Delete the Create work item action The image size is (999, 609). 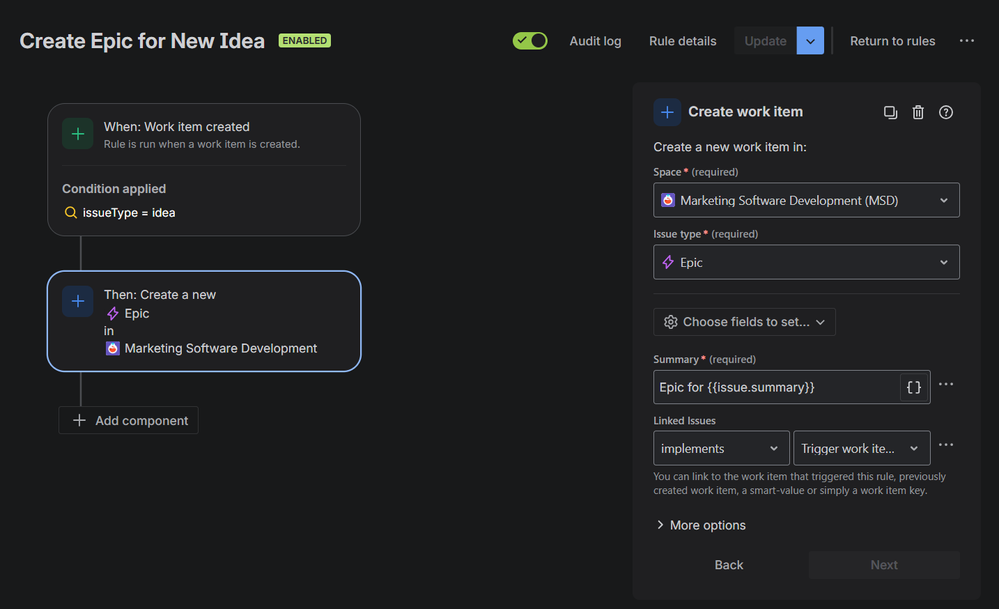(x=918, y=112)
